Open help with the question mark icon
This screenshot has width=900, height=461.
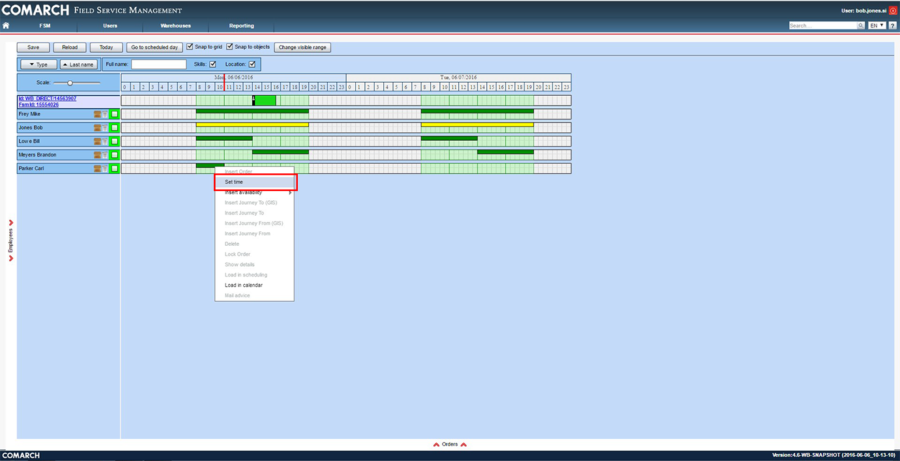893,26
